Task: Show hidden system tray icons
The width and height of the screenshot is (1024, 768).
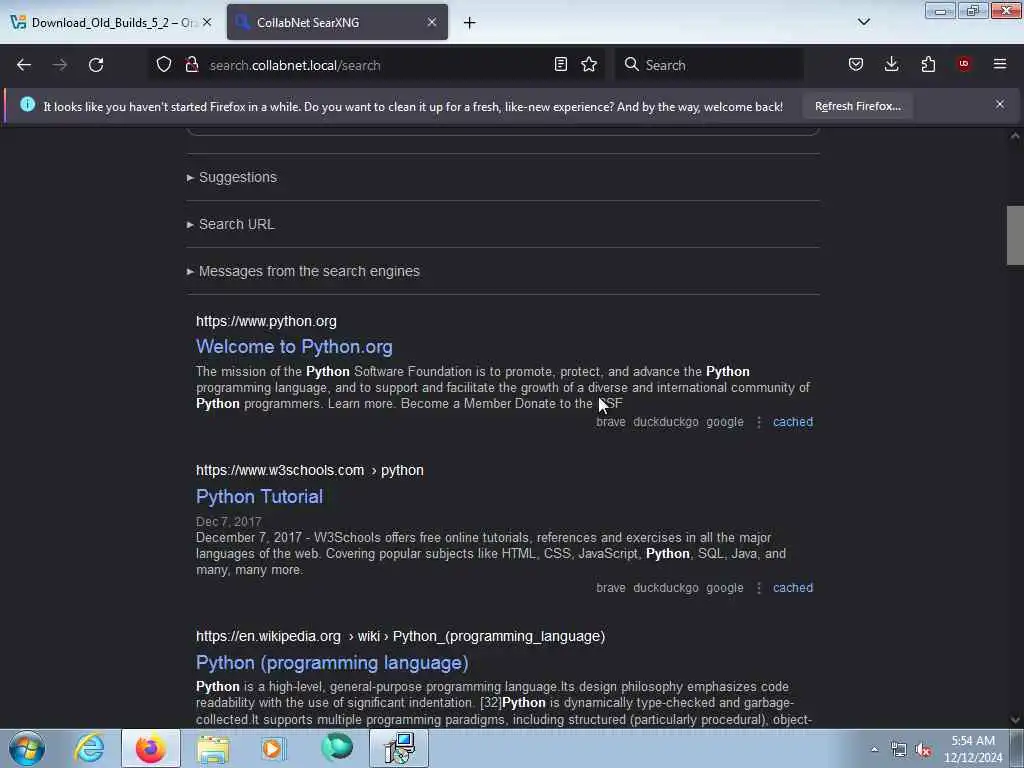Action: pos(874,750)
